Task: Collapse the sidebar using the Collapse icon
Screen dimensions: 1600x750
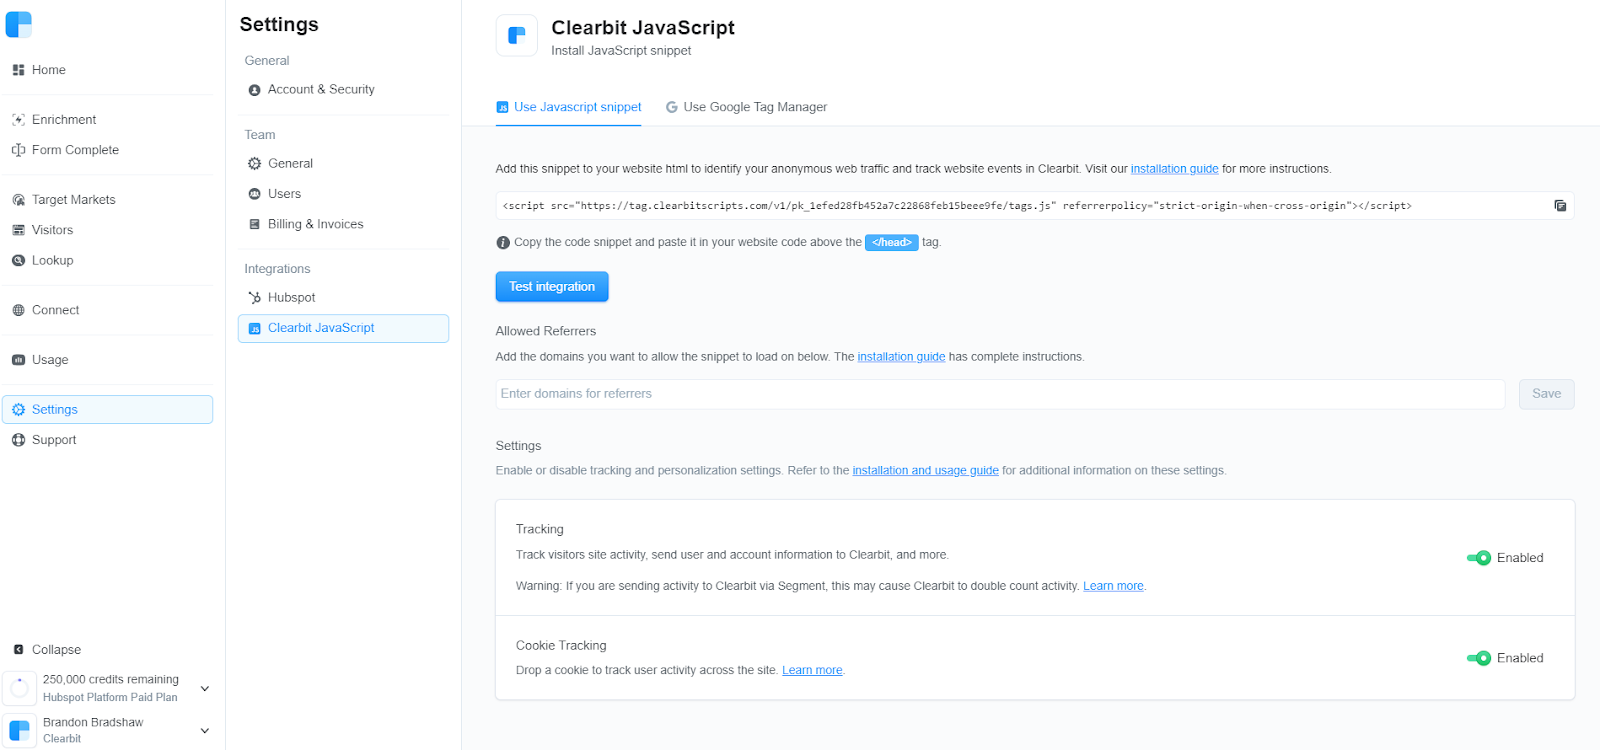Action: (18, 650)
